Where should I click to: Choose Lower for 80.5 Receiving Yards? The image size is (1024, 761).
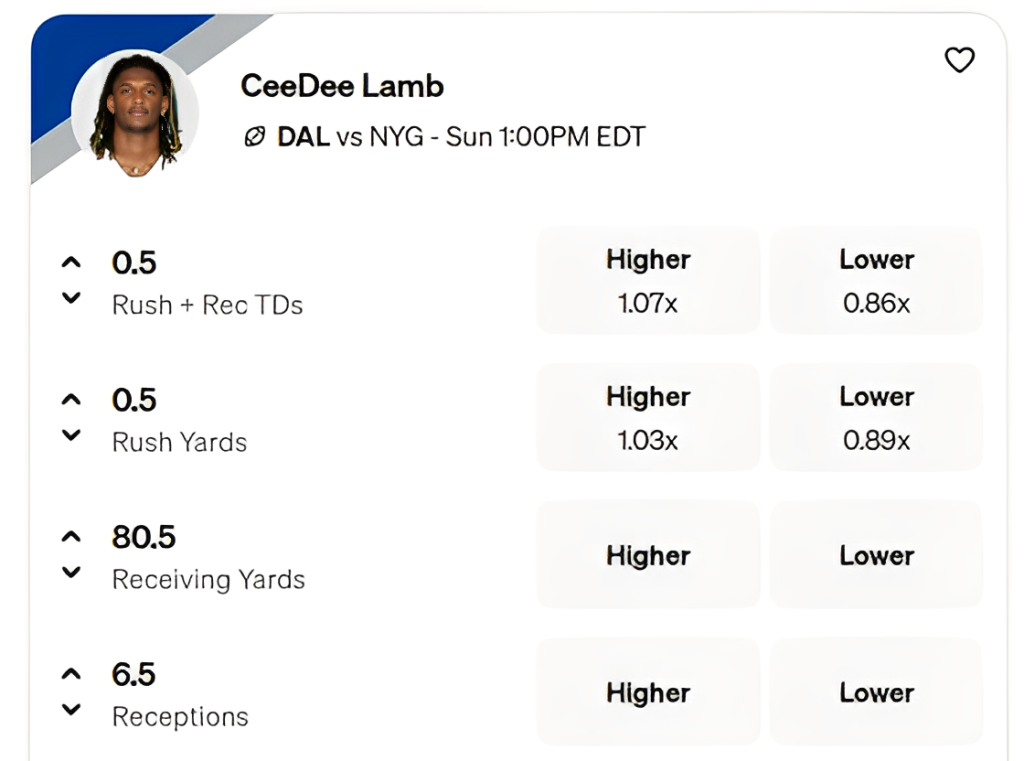[876, 555]
